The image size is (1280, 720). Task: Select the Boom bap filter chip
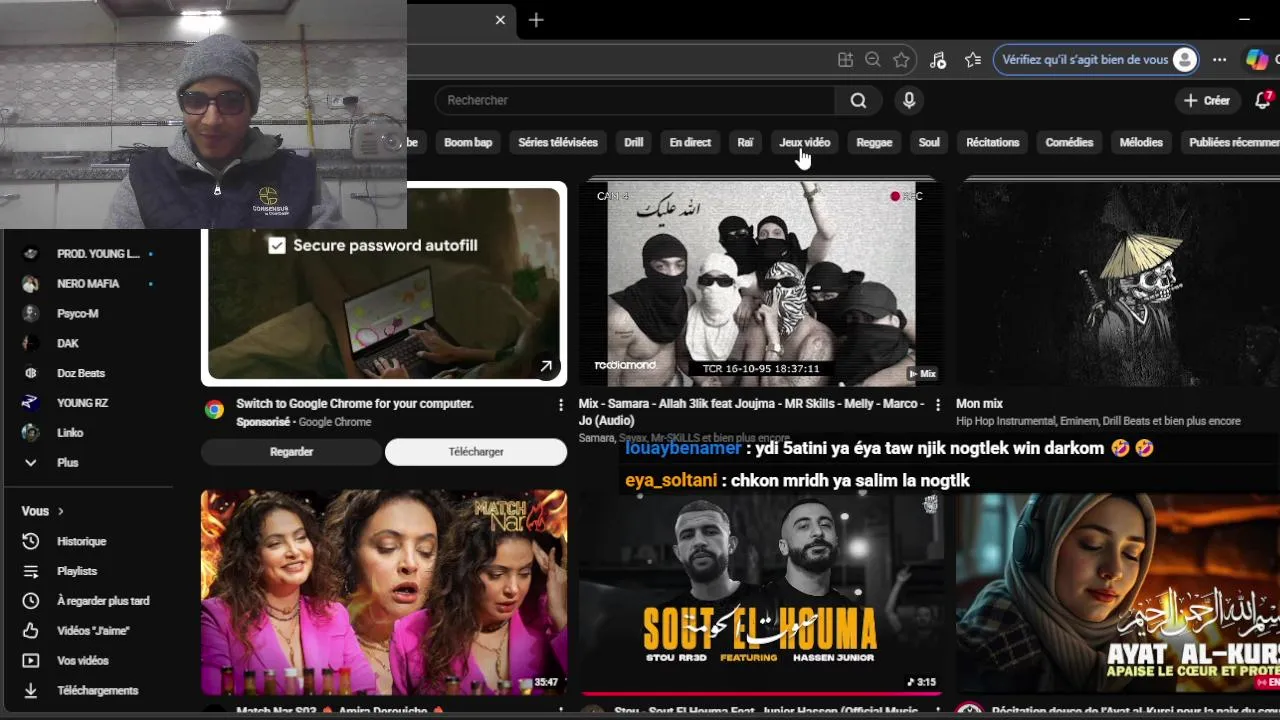coord(468,142)
